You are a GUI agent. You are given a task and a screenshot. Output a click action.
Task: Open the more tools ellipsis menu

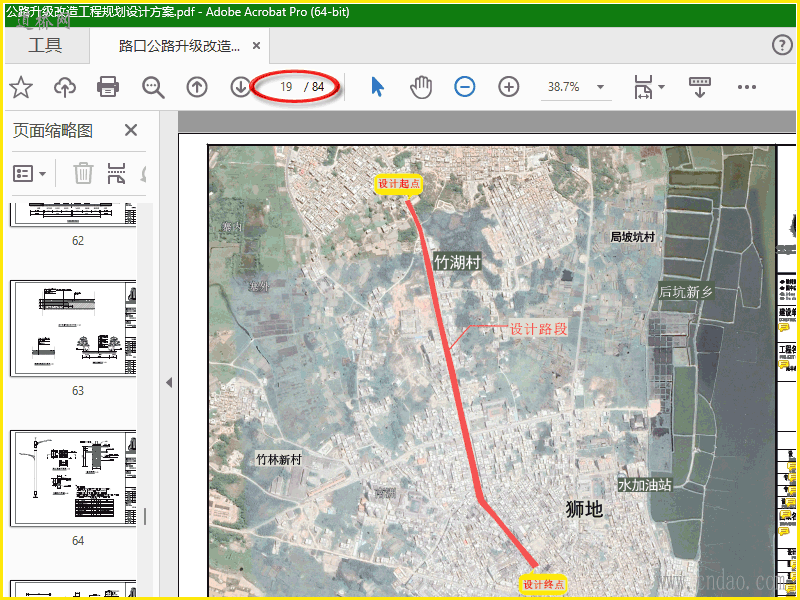746,87
